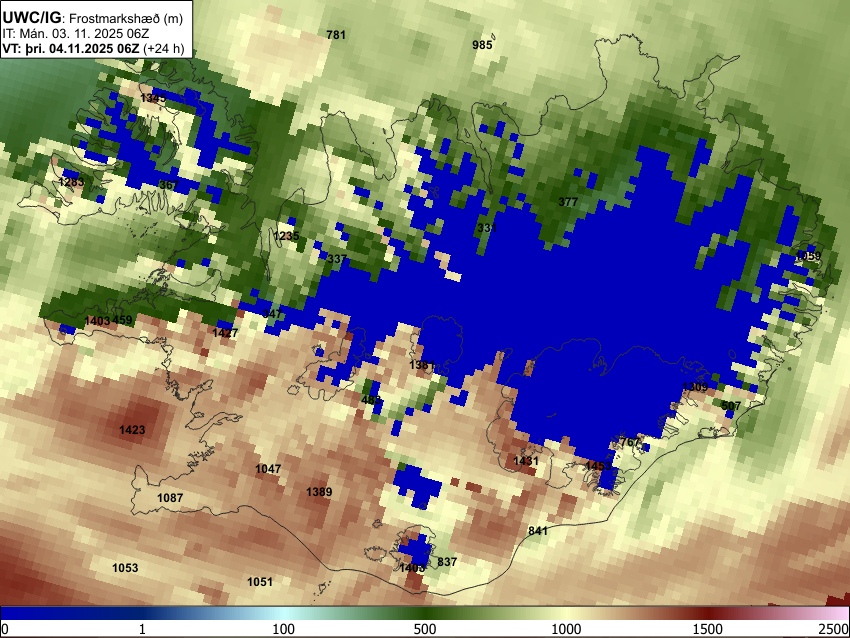Click the map value 1047

click(268, 468)
